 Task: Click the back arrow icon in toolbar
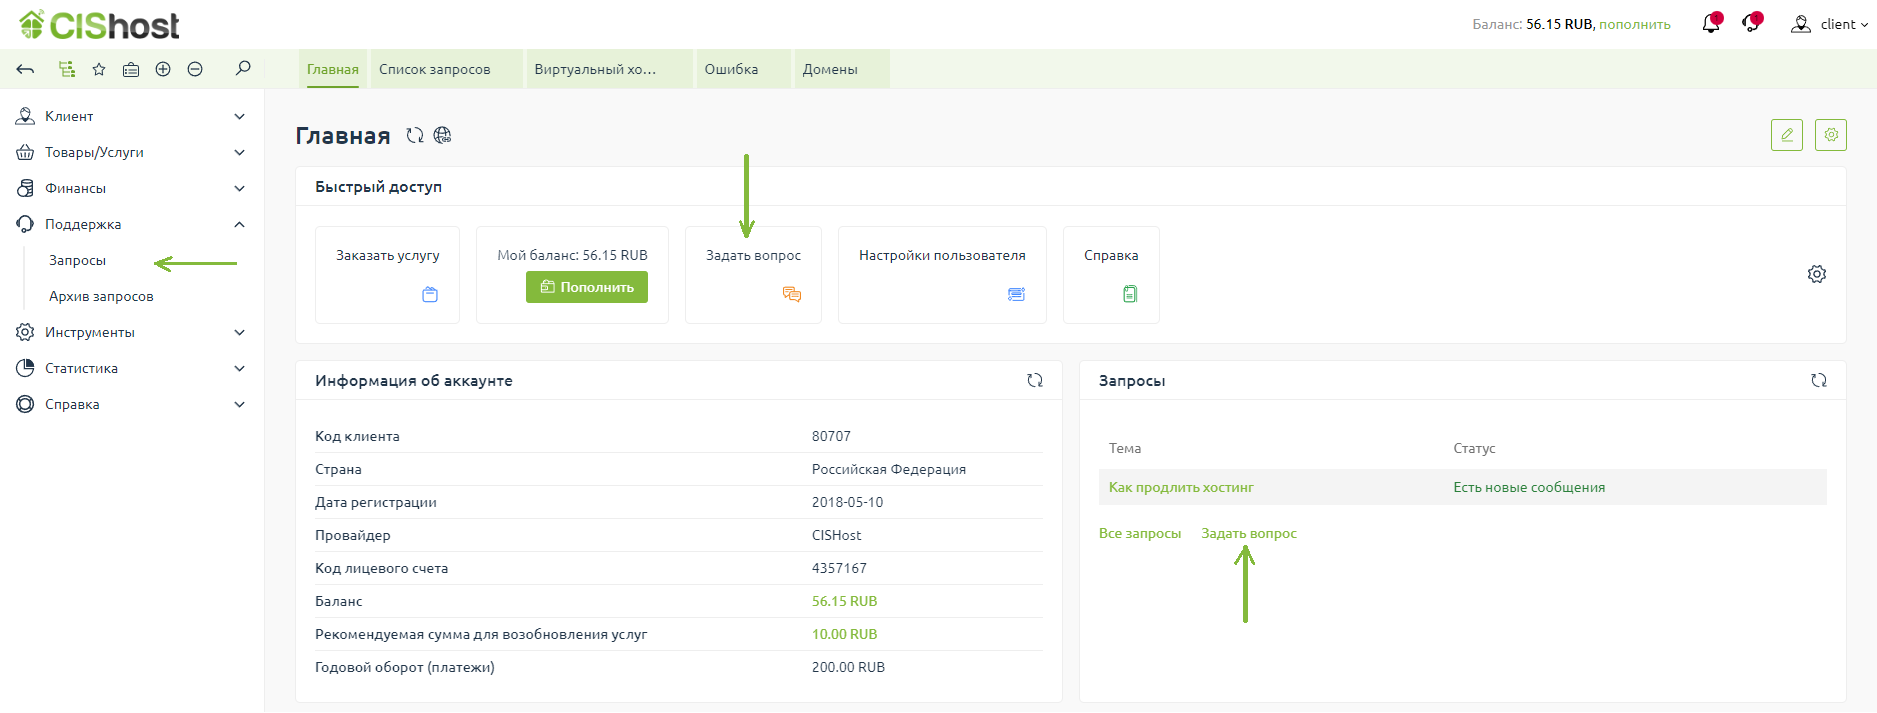(x=26, y=69)
